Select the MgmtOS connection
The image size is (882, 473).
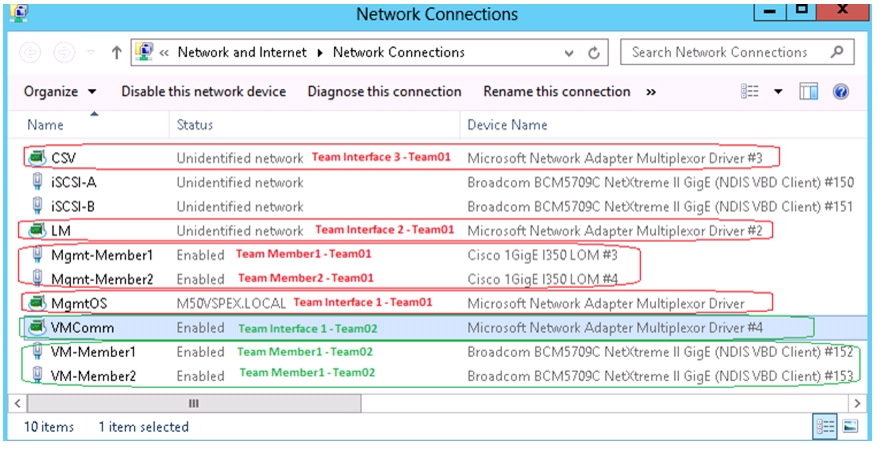79,303
